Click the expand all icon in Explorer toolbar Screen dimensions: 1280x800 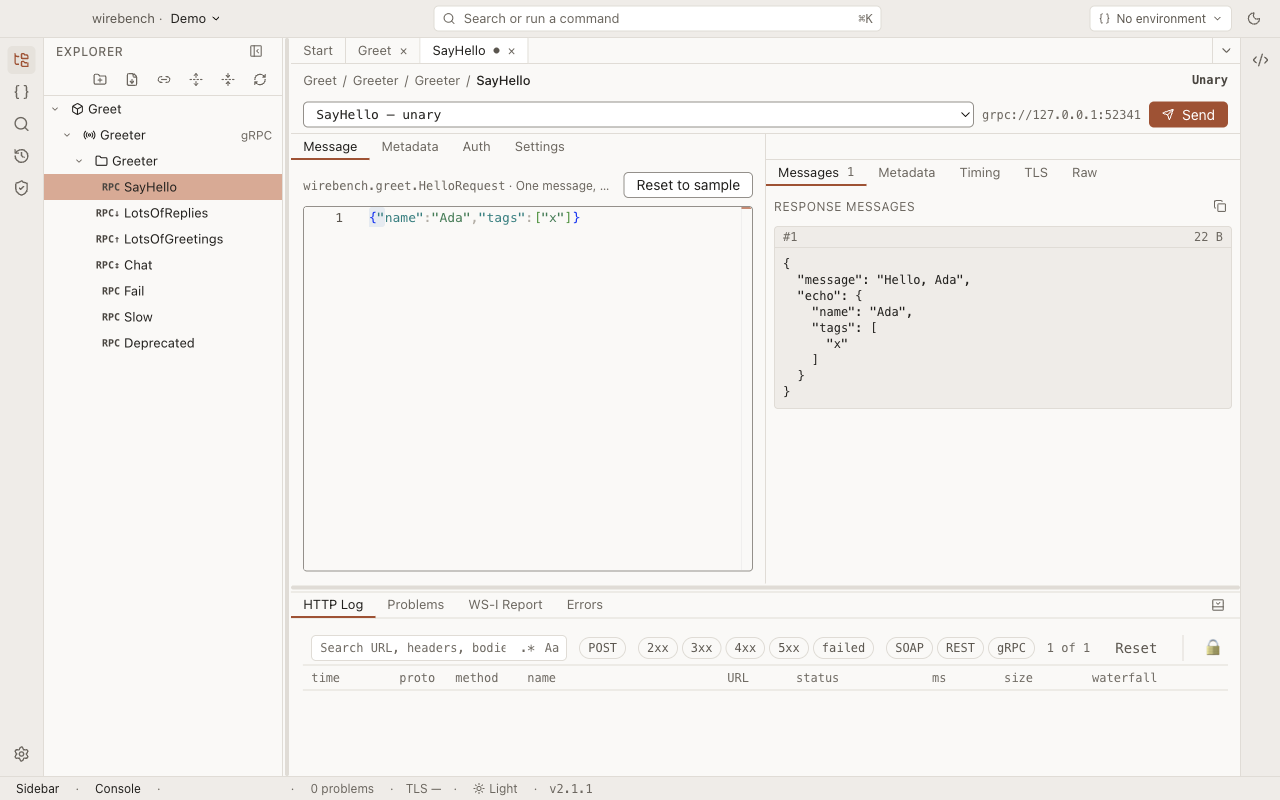[196, 79]
